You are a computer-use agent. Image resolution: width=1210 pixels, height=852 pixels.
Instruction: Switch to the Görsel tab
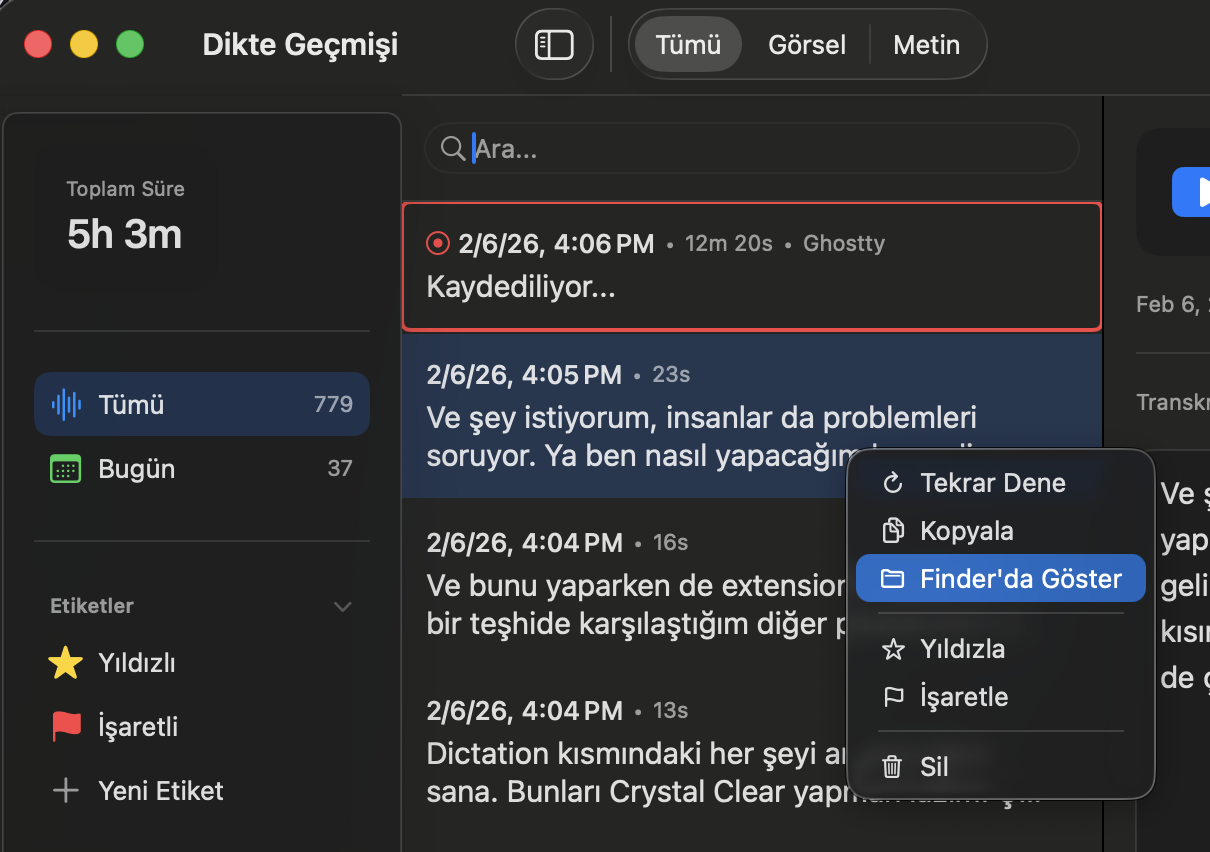click(x=806, y=44)
